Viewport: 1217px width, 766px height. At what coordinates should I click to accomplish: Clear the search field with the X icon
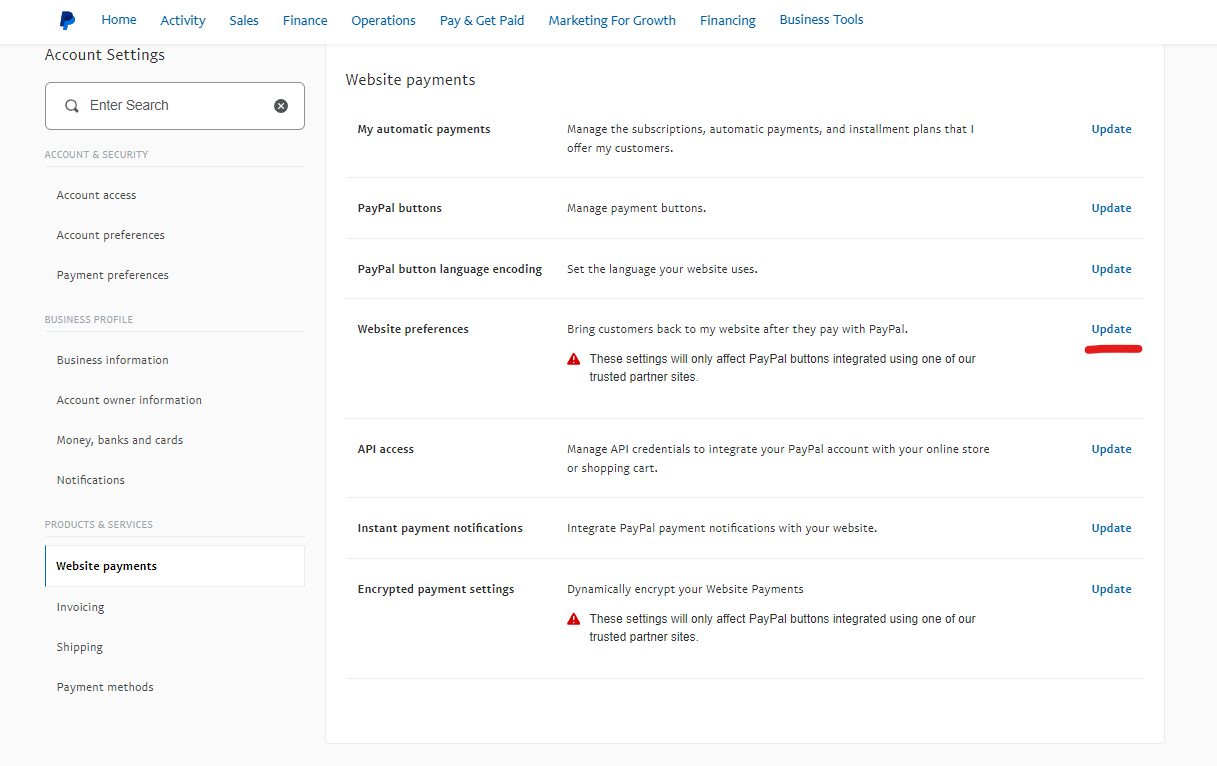[281, 106]
